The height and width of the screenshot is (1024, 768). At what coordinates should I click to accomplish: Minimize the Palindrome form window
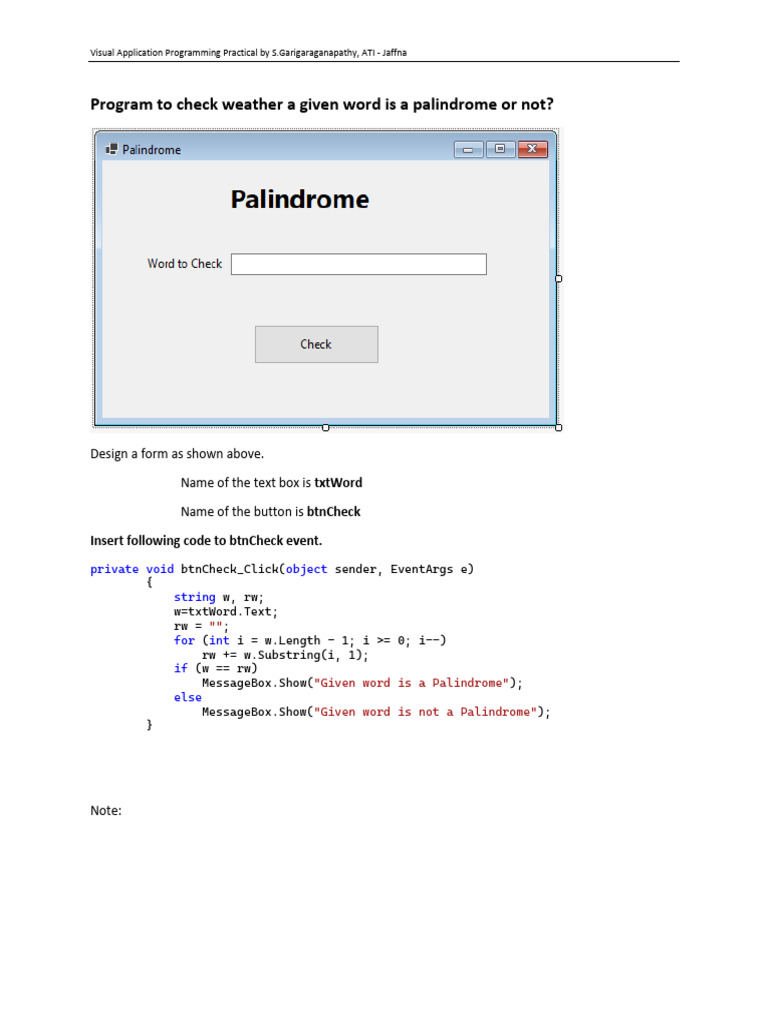click(x=468, y=150)
